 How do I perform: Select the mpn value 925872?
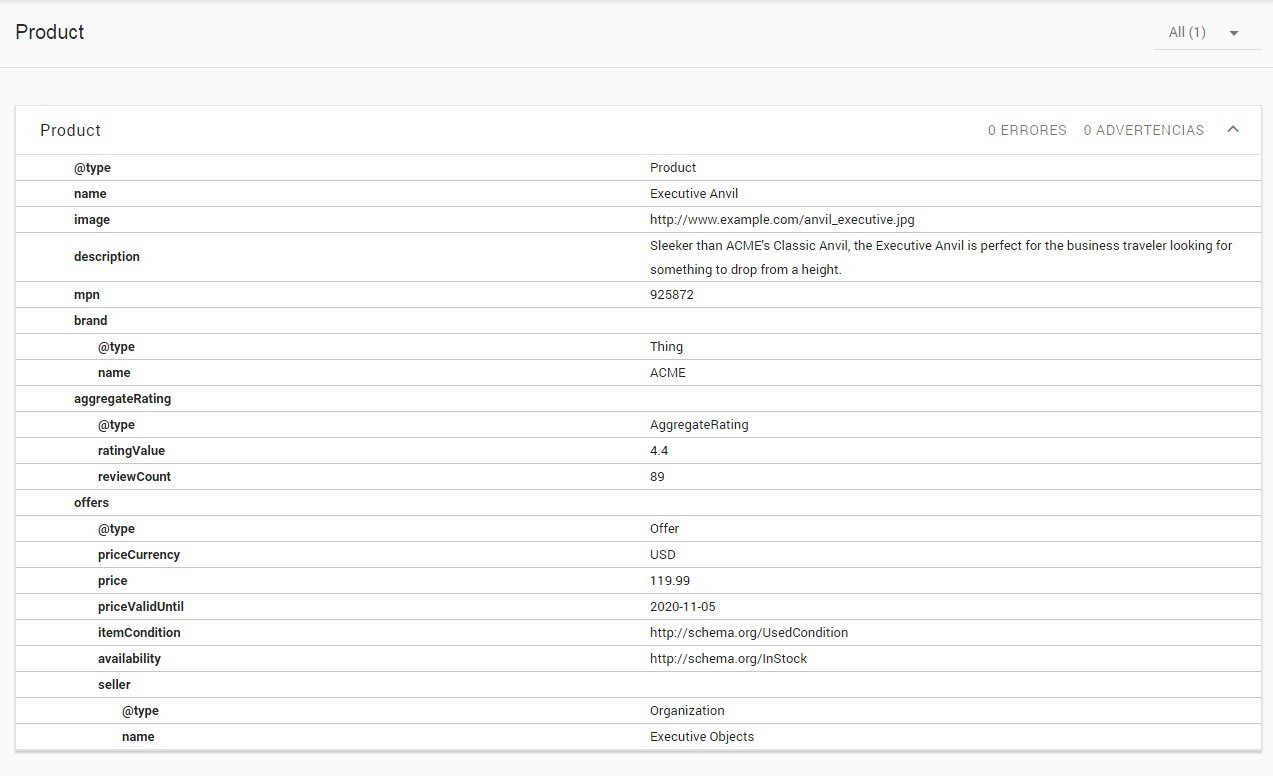click(x=672, y=295)
